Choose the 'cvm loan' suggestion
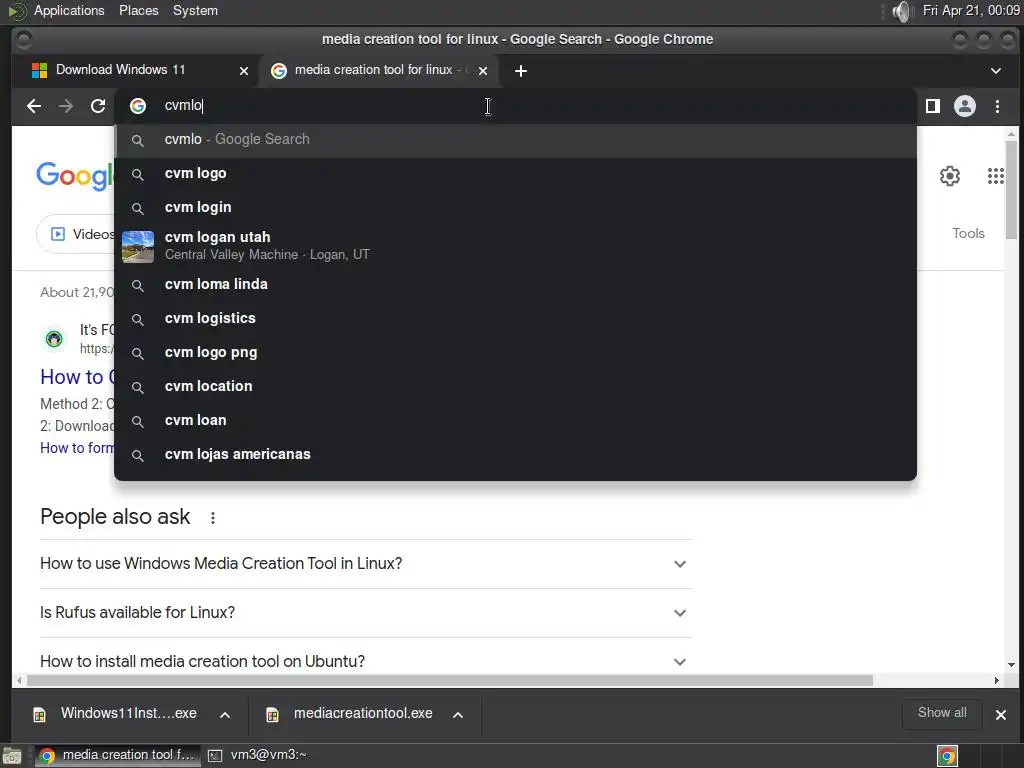The height and width of the screenshot is (768, 1024). (x=515, y=421)
